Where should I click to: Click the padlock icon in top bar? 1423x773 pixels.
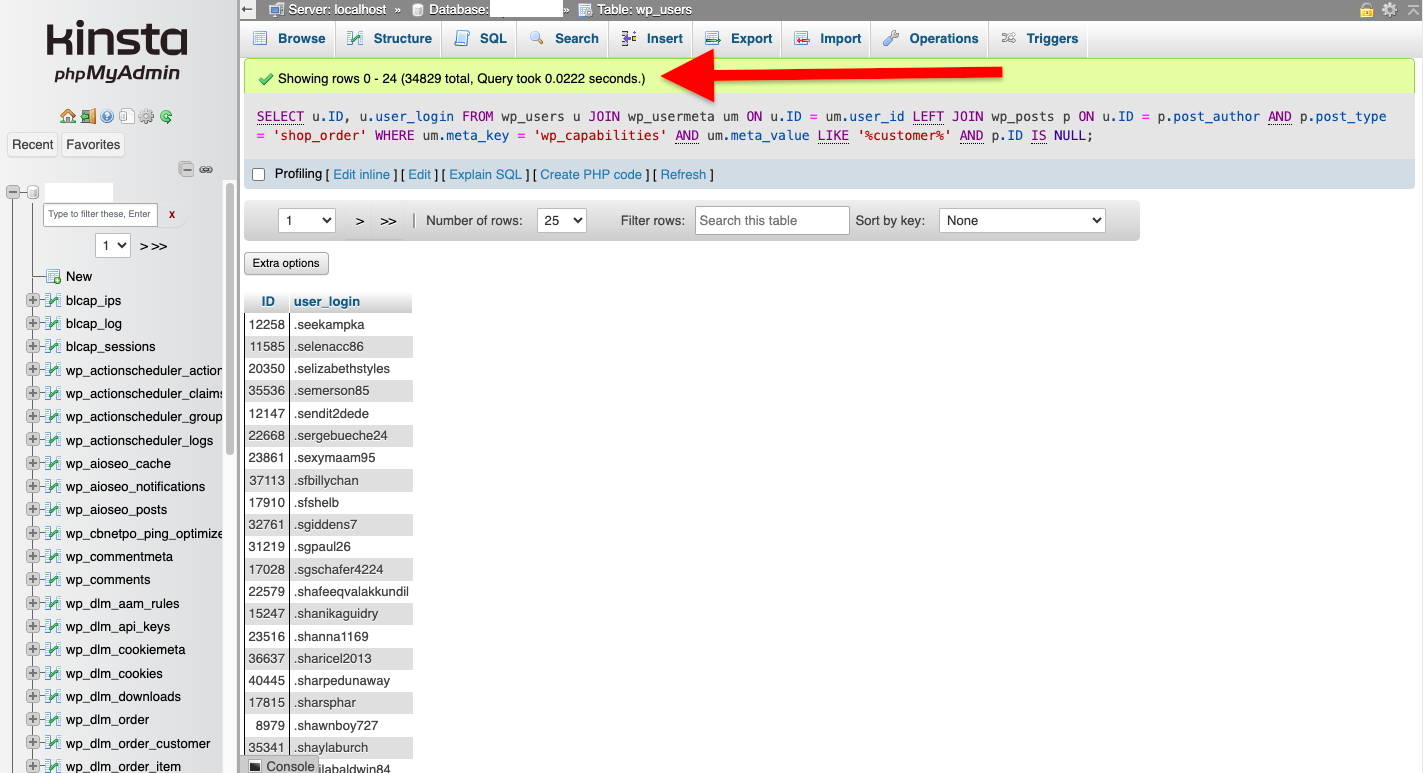pyautogui.click(x=1366, y=10)
